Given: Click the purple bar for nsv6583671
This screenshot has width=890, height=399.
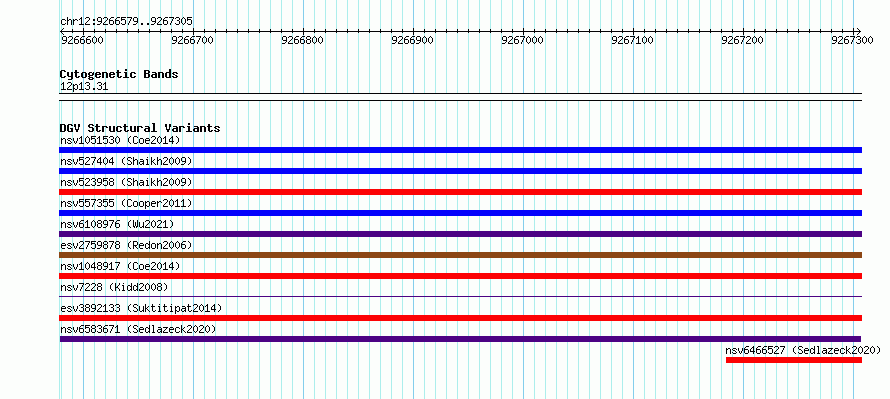Looking at the screenshot, I should point(460,339).
